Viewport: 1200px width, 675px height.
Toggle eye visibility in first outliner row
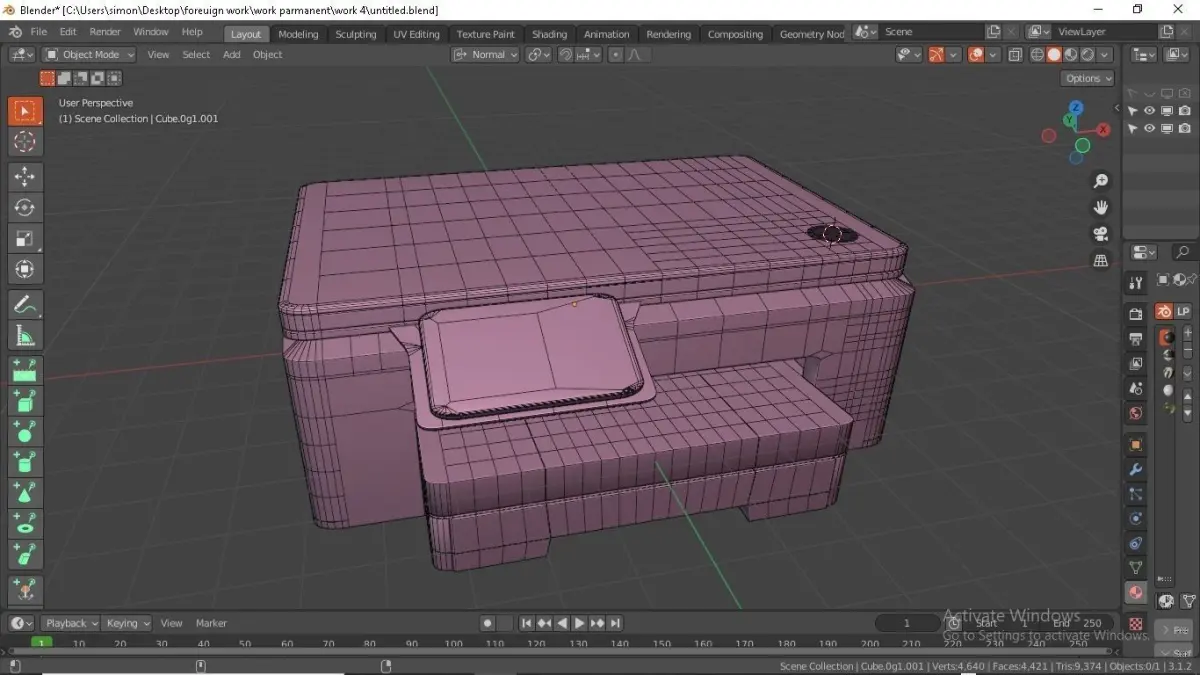click(1150, 111)
